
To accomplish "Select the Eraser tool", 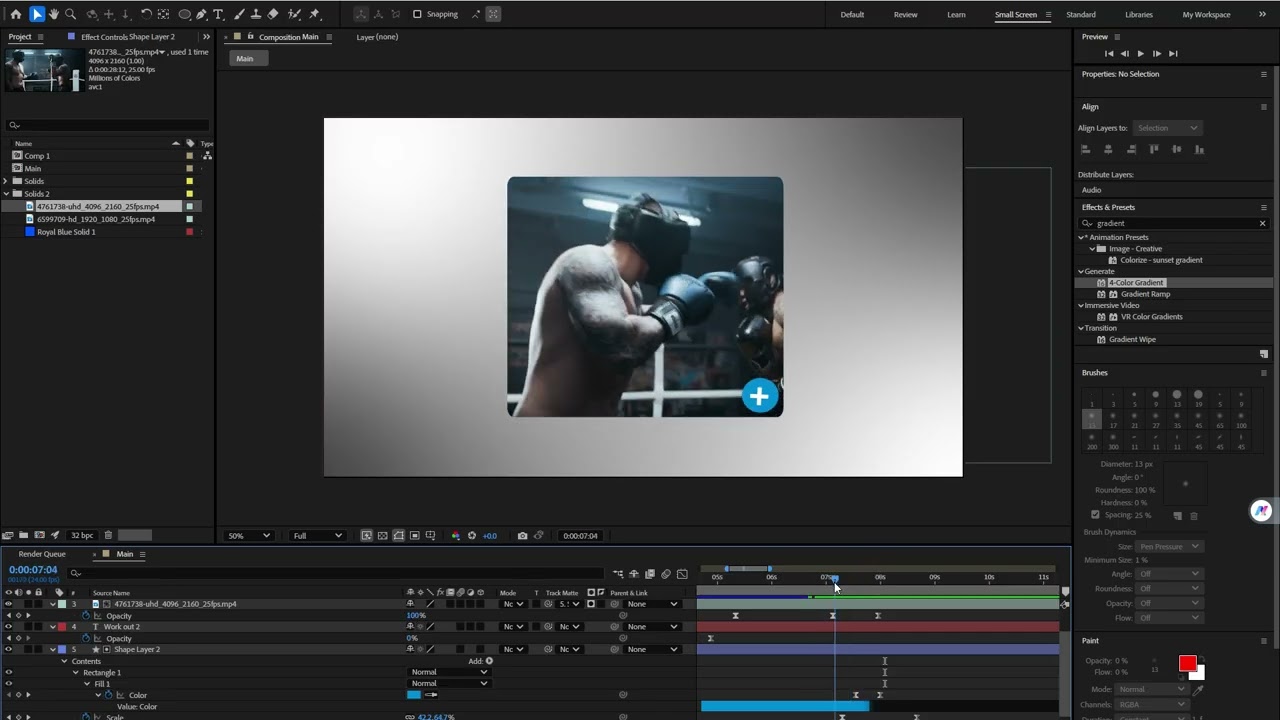I will (272, 14).
